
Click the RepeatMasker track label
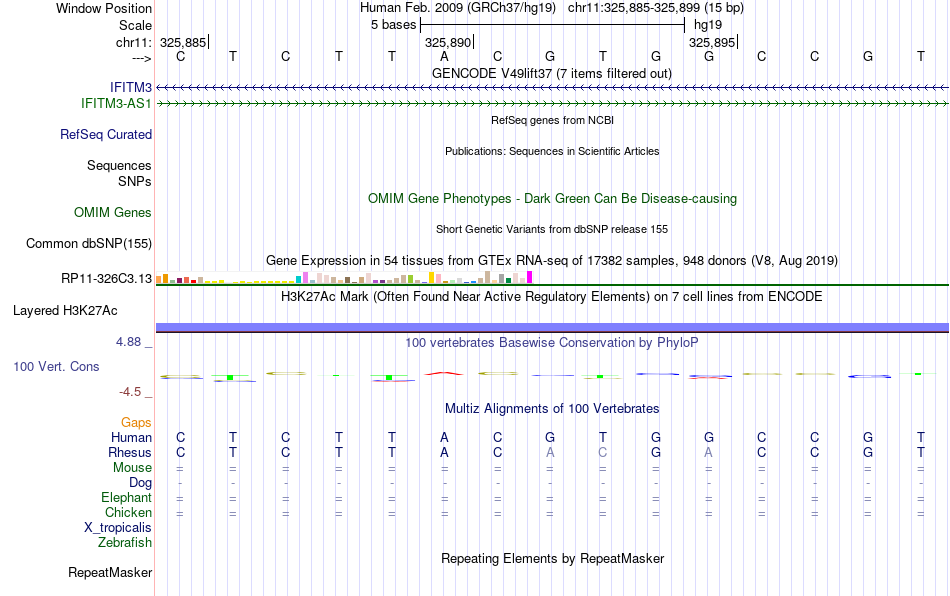110,572
